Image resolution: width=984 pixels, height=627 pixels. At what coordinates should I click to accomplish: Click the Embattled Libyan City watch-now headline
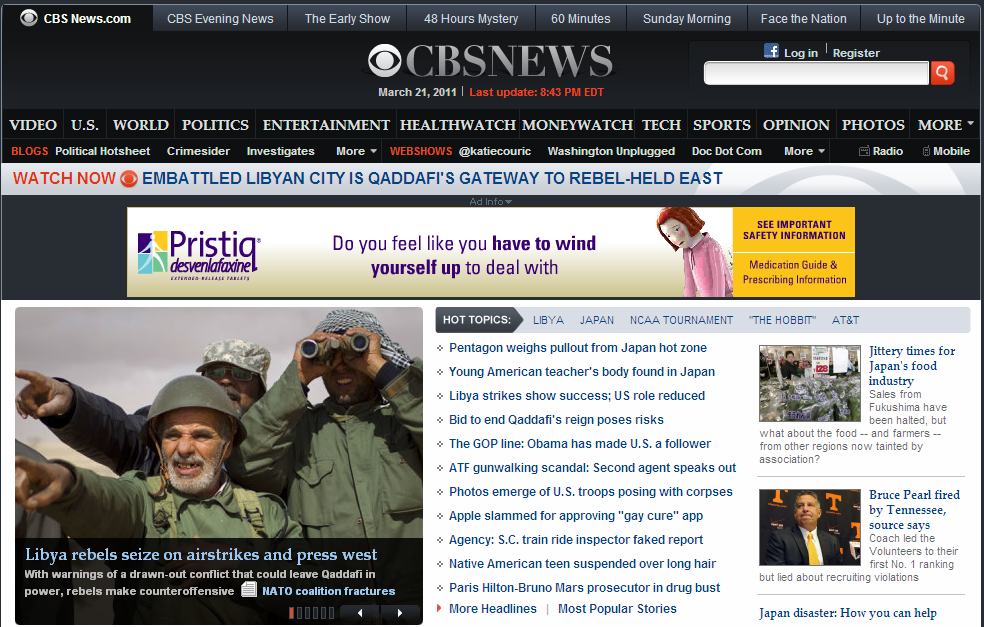pos(432,179)
